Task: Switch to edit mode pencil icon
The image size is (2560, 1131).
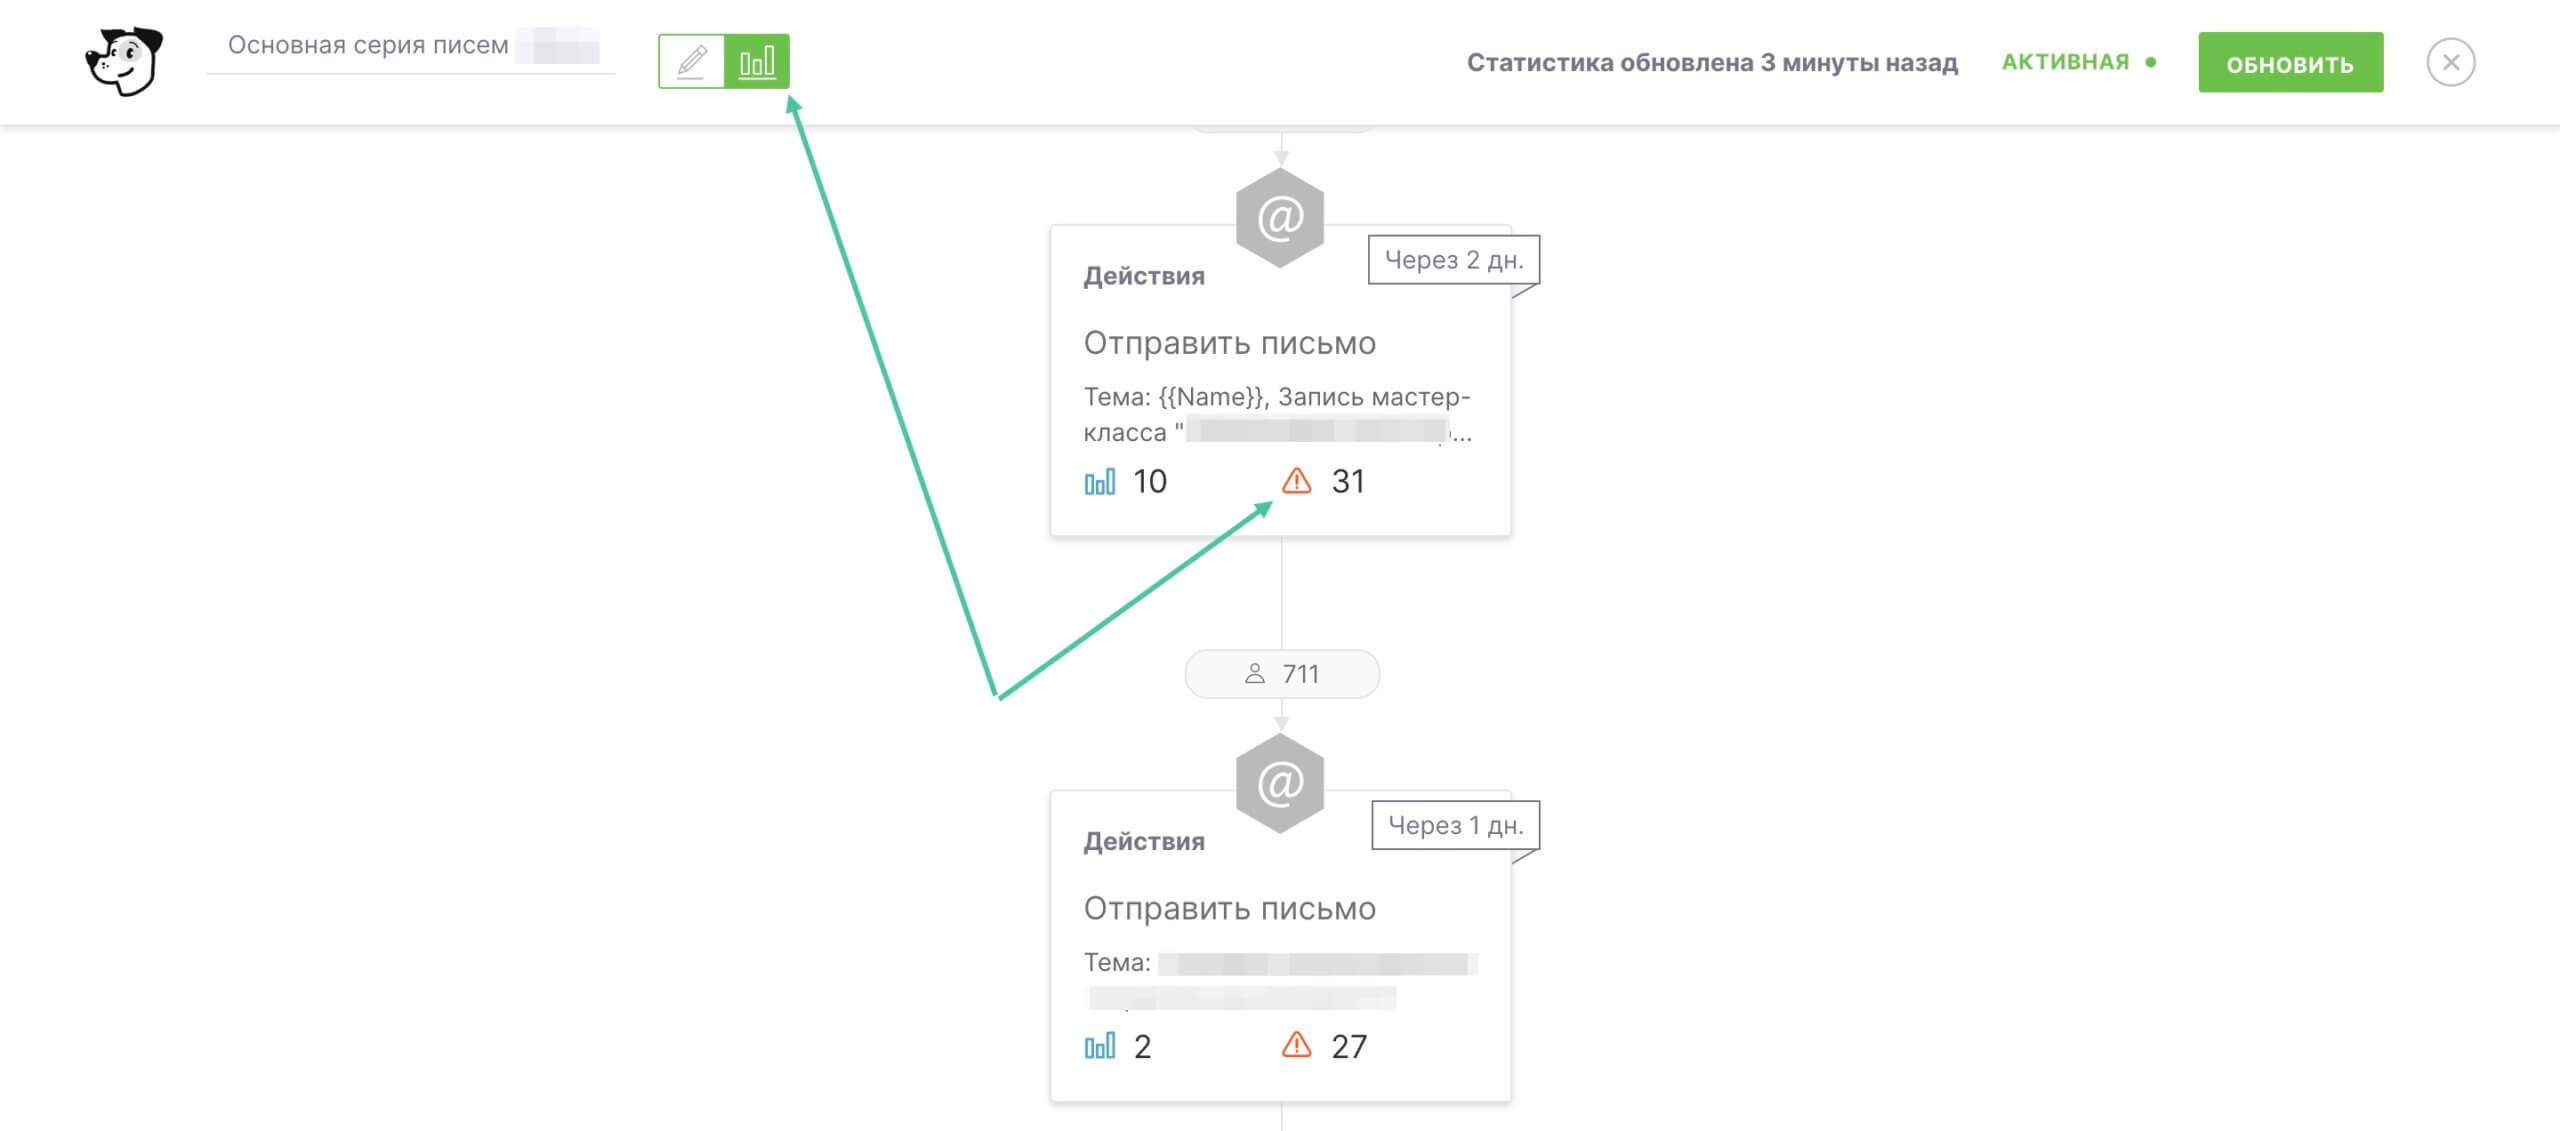Action: (x=692, y=62)
